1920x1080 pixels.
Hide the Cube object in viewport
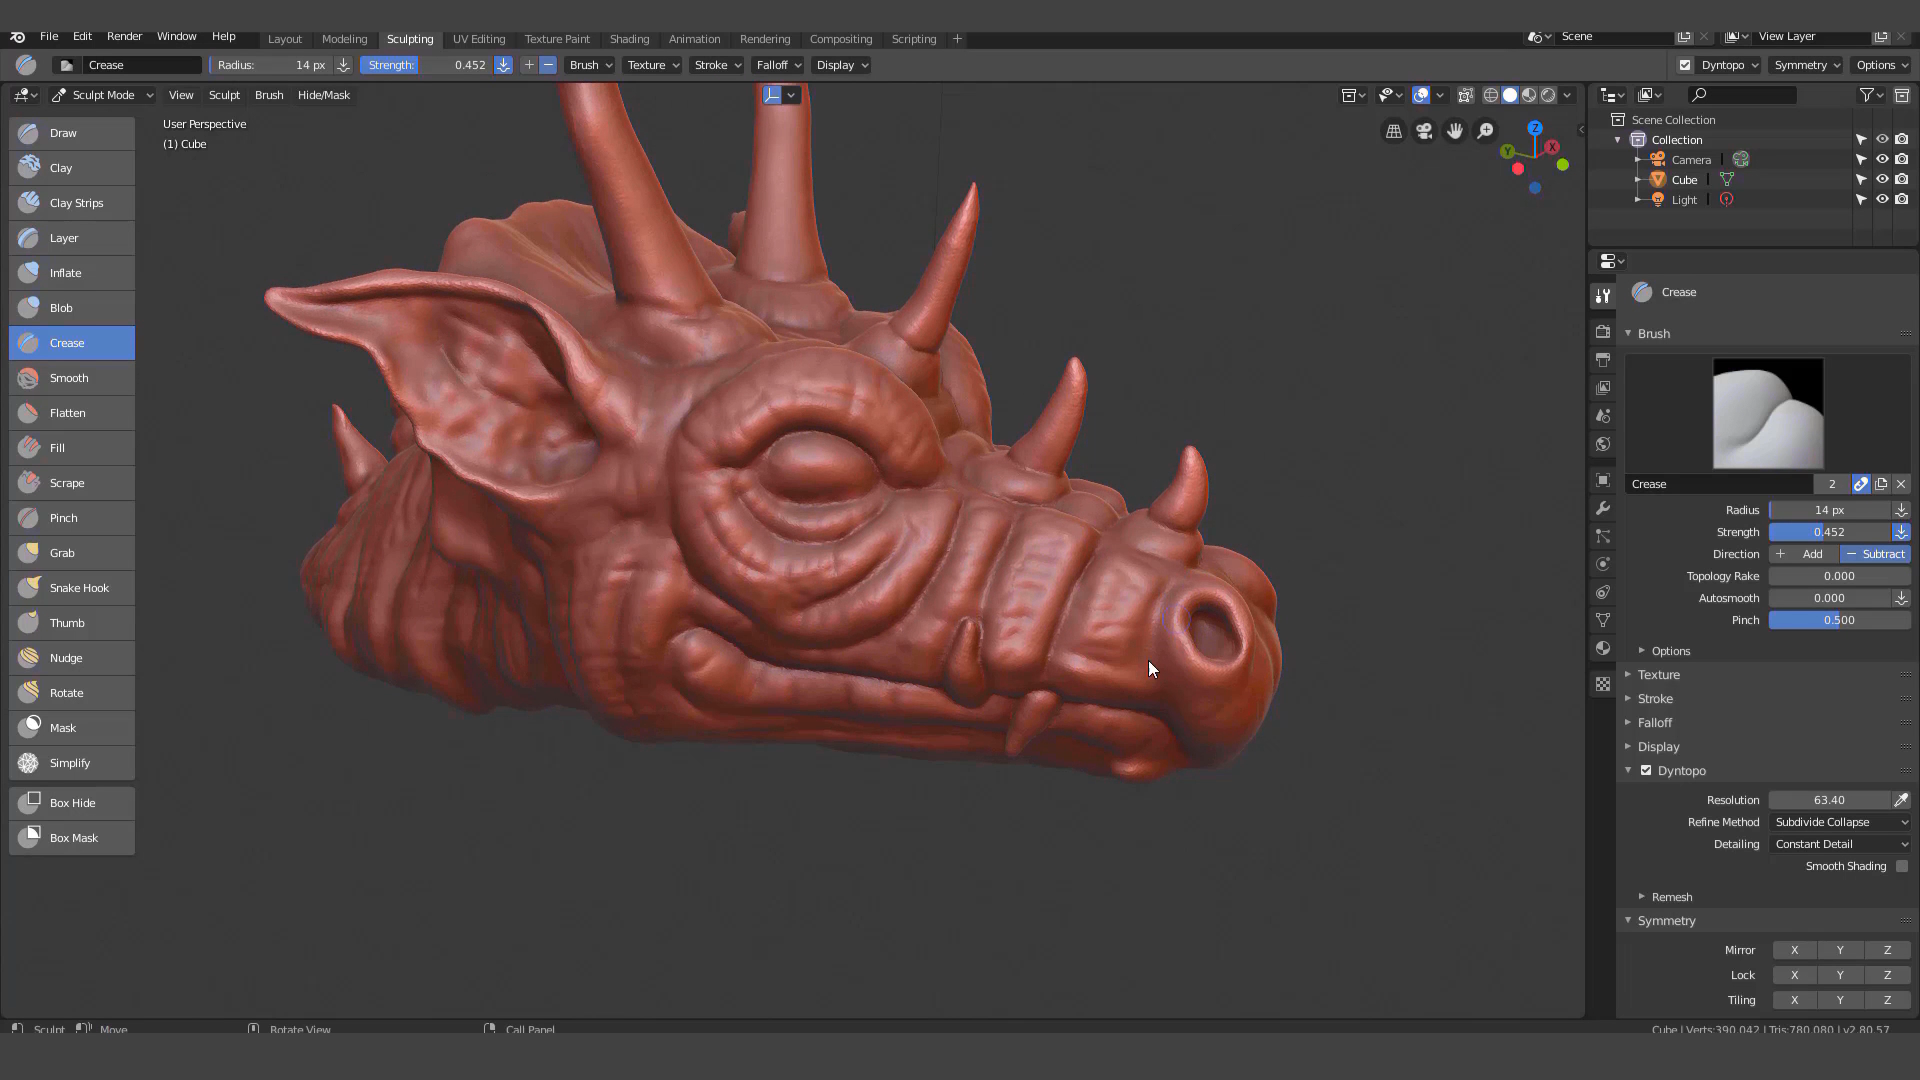click(1882, 180)
